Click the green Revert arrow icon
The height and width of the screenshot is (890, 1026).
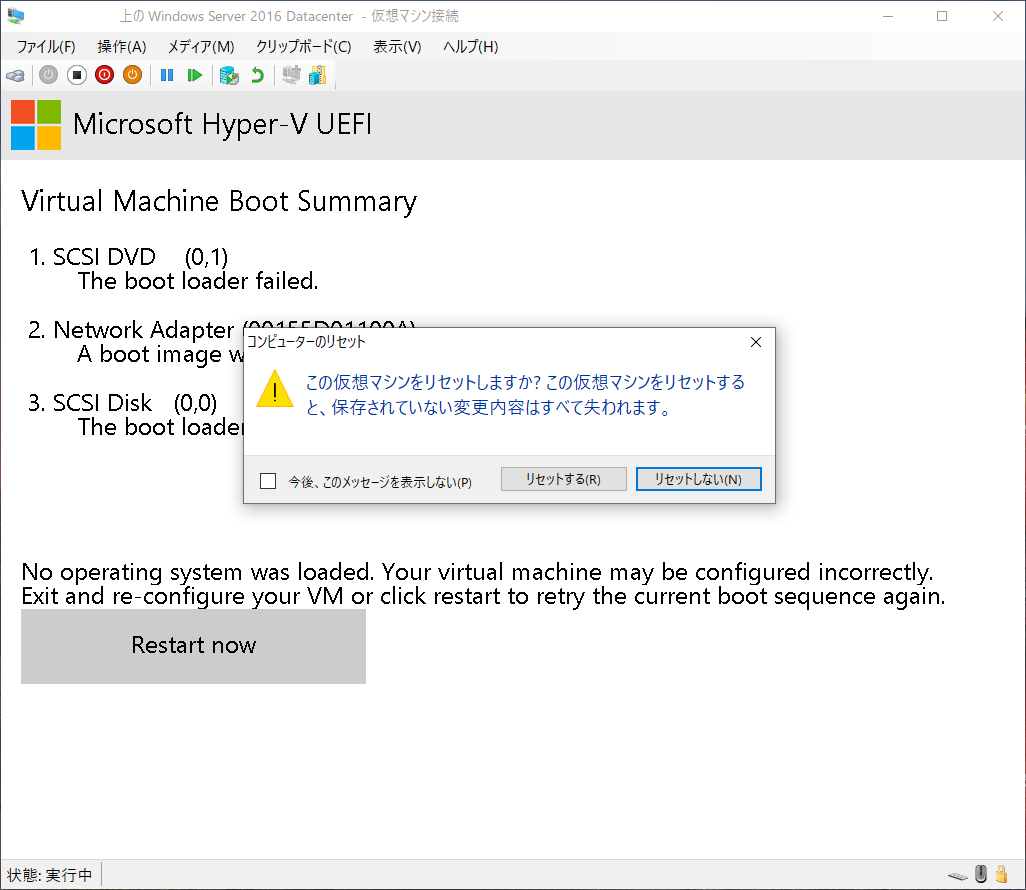pyautogui.click(x=257, y=75)
